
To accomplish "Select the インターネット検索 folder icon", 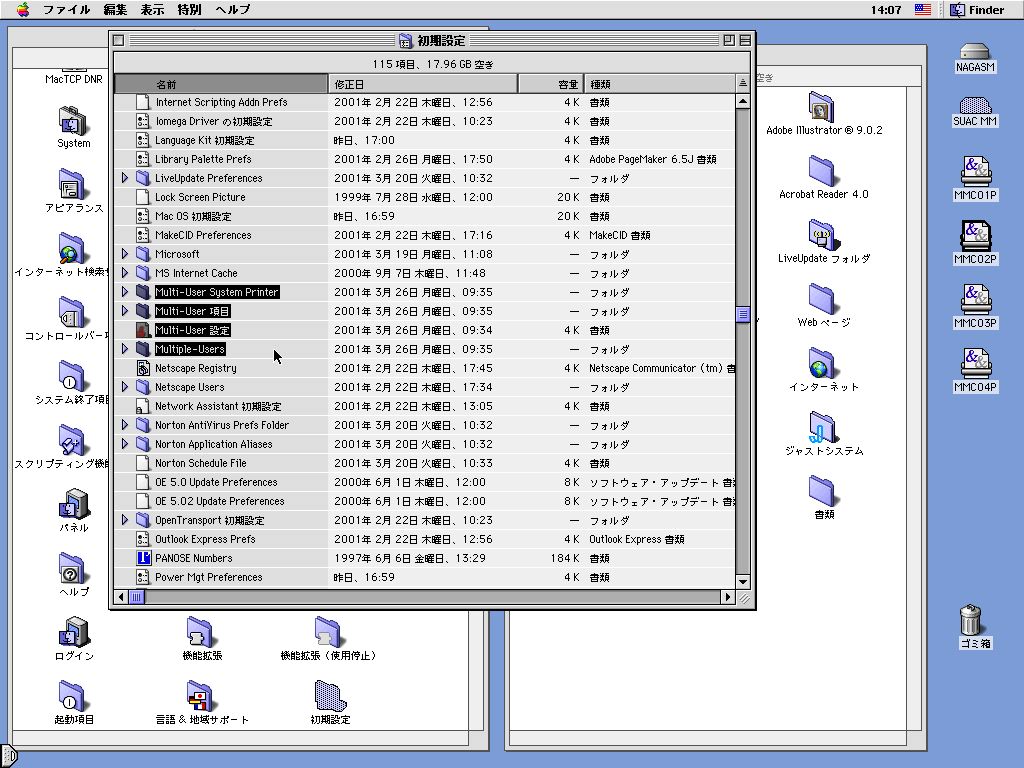I will (72, 248).
